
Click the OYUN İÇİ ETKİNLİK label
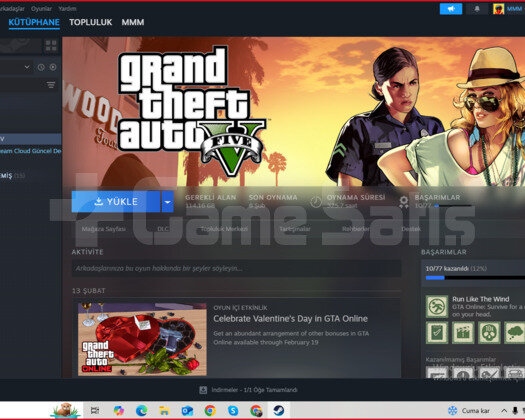[x=240, y=307]
